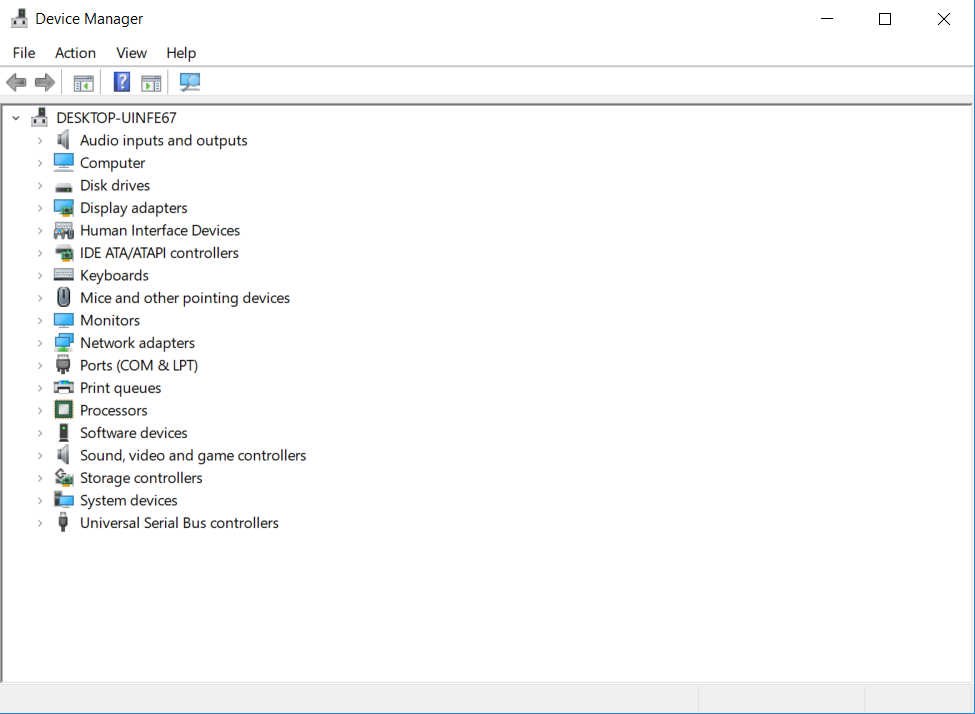Click the Disk drives icon

(x=63, y=186)
